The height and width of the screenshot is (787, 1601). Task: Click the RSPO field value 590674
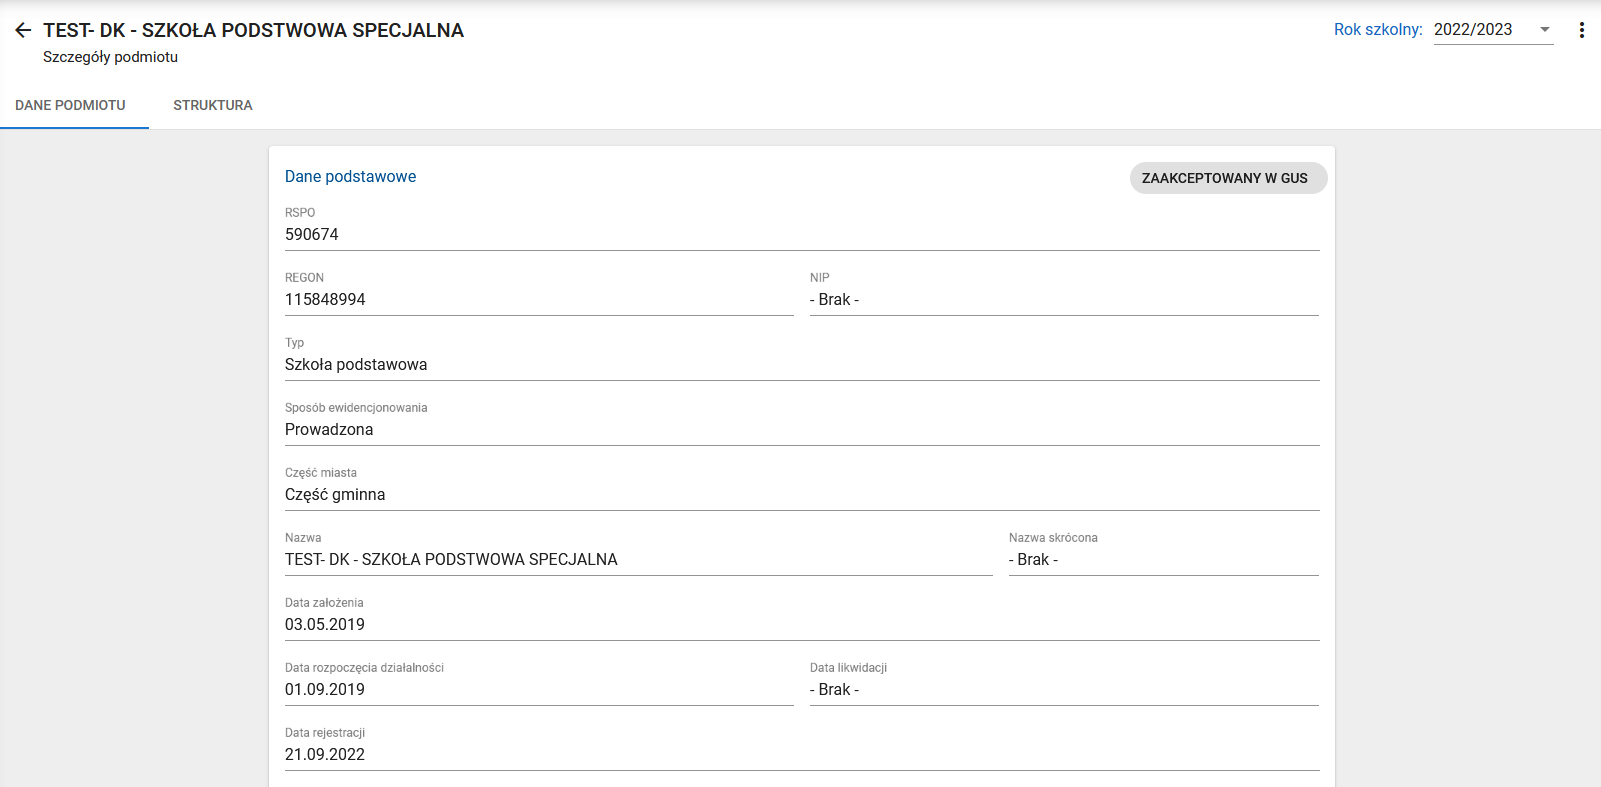coord(312,234)
